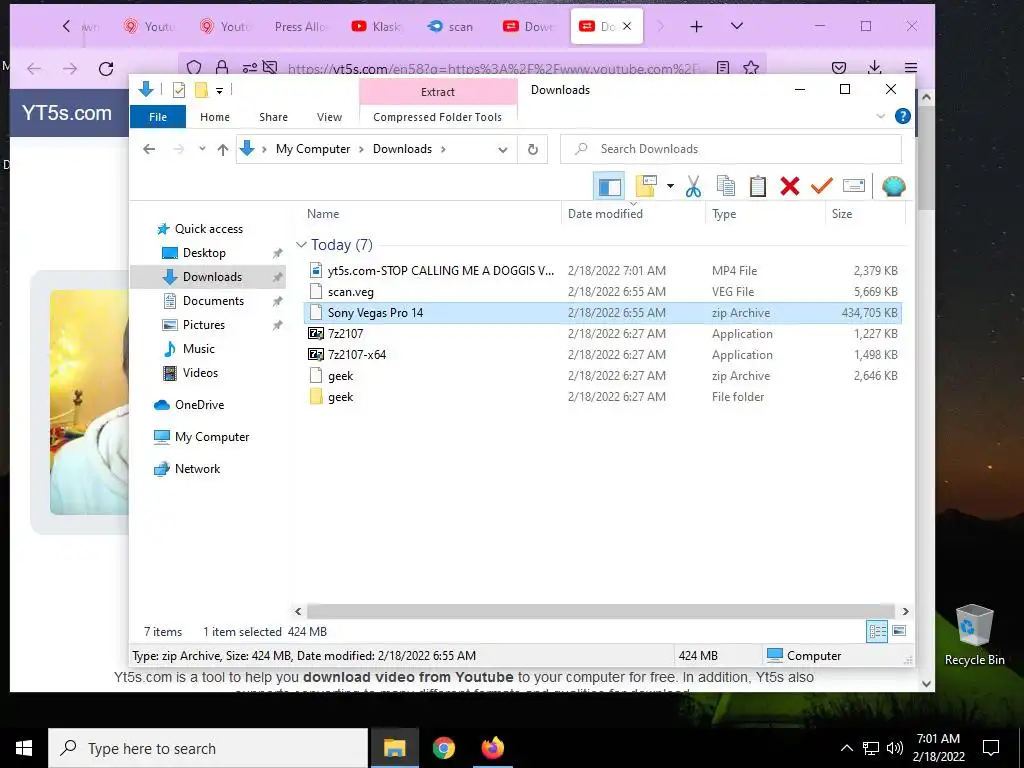This screenshot has height=768, width=1024.
Task: Click the orange checkmark Properties icon
Action: [x=822, y=187]
